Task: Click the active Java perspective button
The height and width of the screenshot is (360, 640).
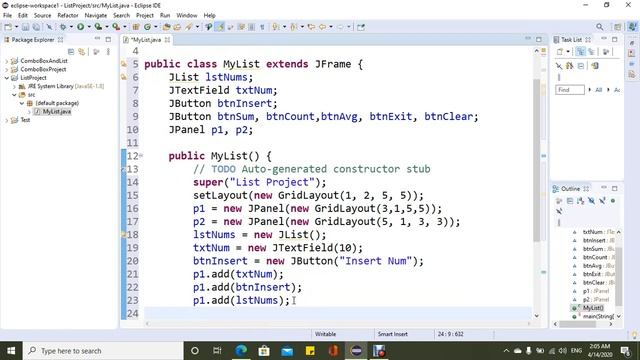Action: coord(632,27)
